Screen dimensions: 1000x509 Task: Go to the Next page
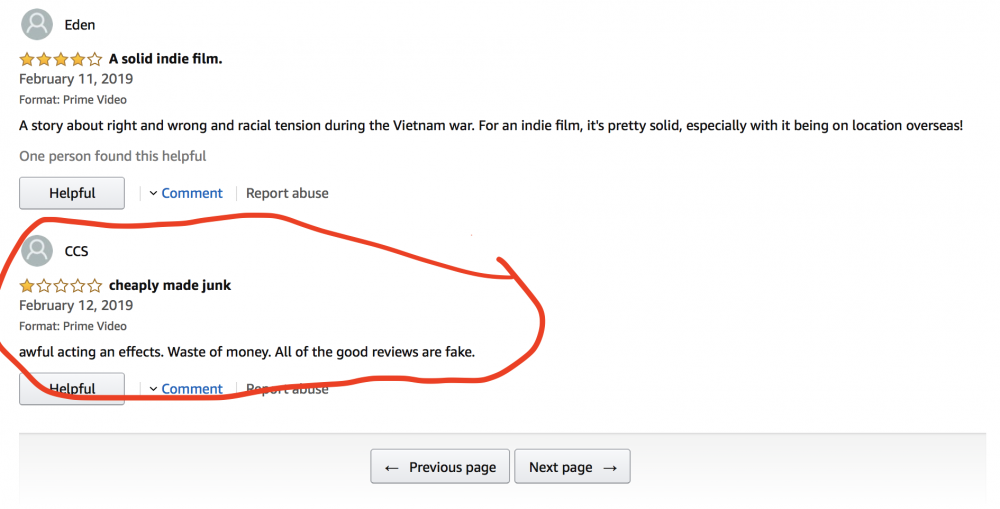572,467
